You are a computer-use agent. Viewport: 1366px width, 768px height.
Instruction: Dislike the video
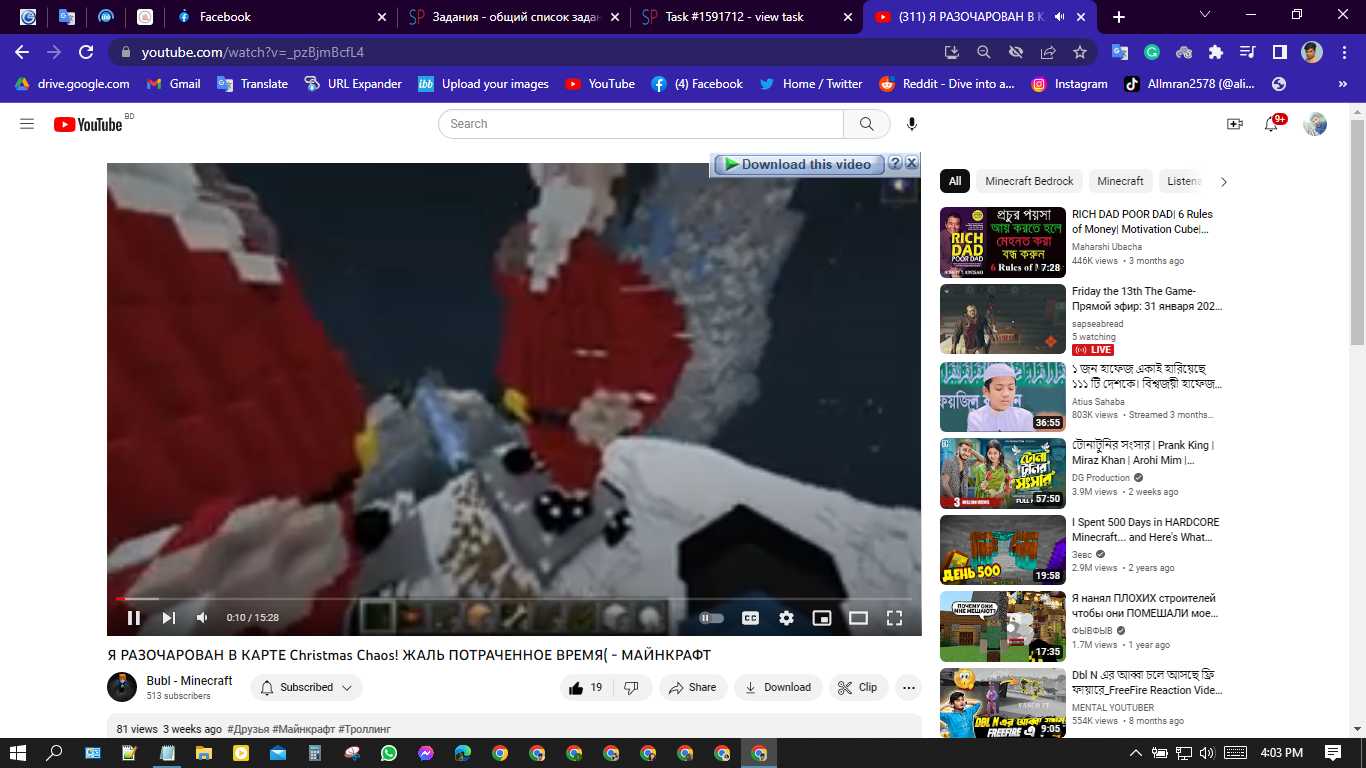[632, 687]
